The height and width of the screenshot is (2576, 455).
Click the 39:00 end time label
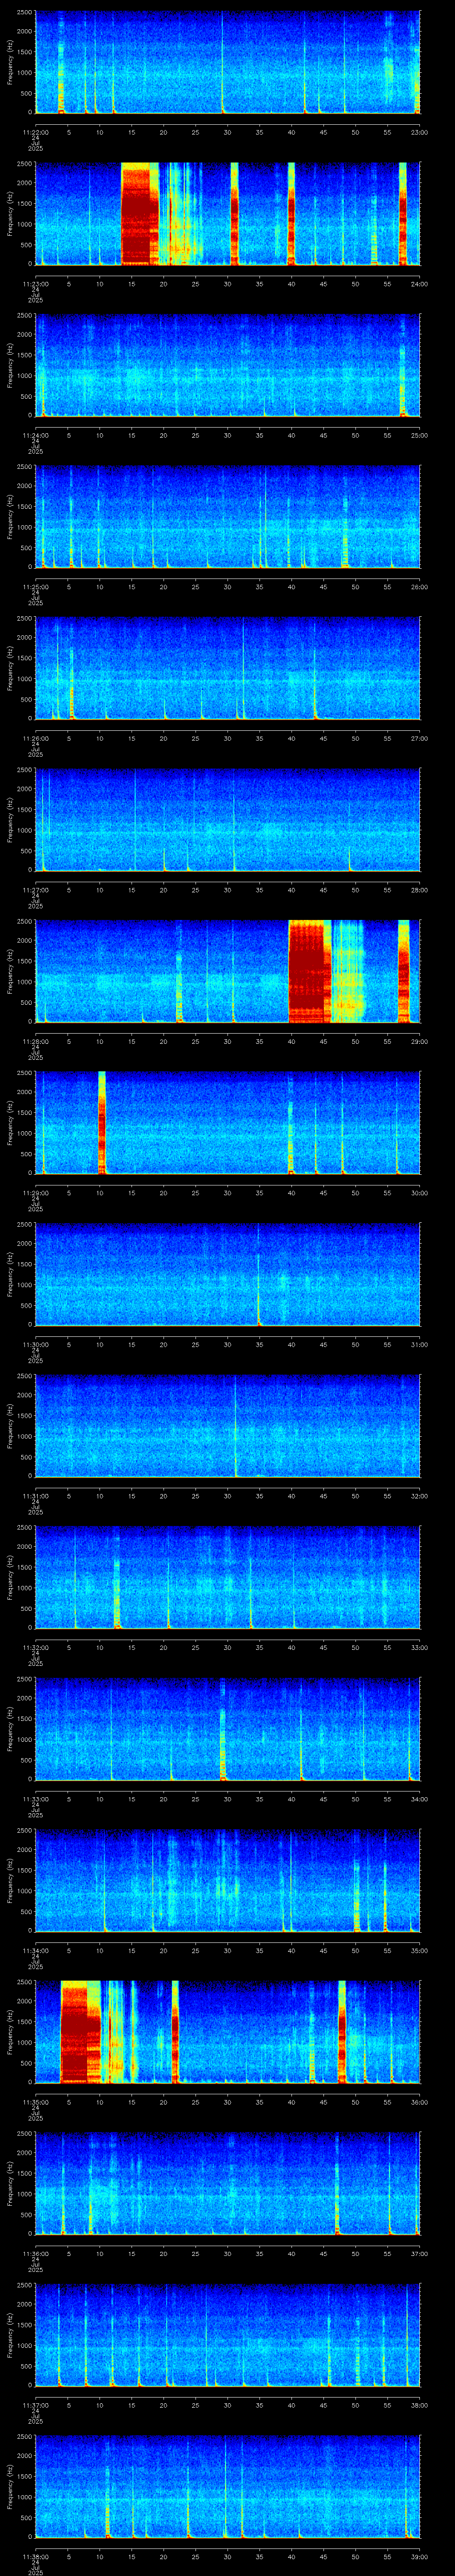(x=420, y=2557)
